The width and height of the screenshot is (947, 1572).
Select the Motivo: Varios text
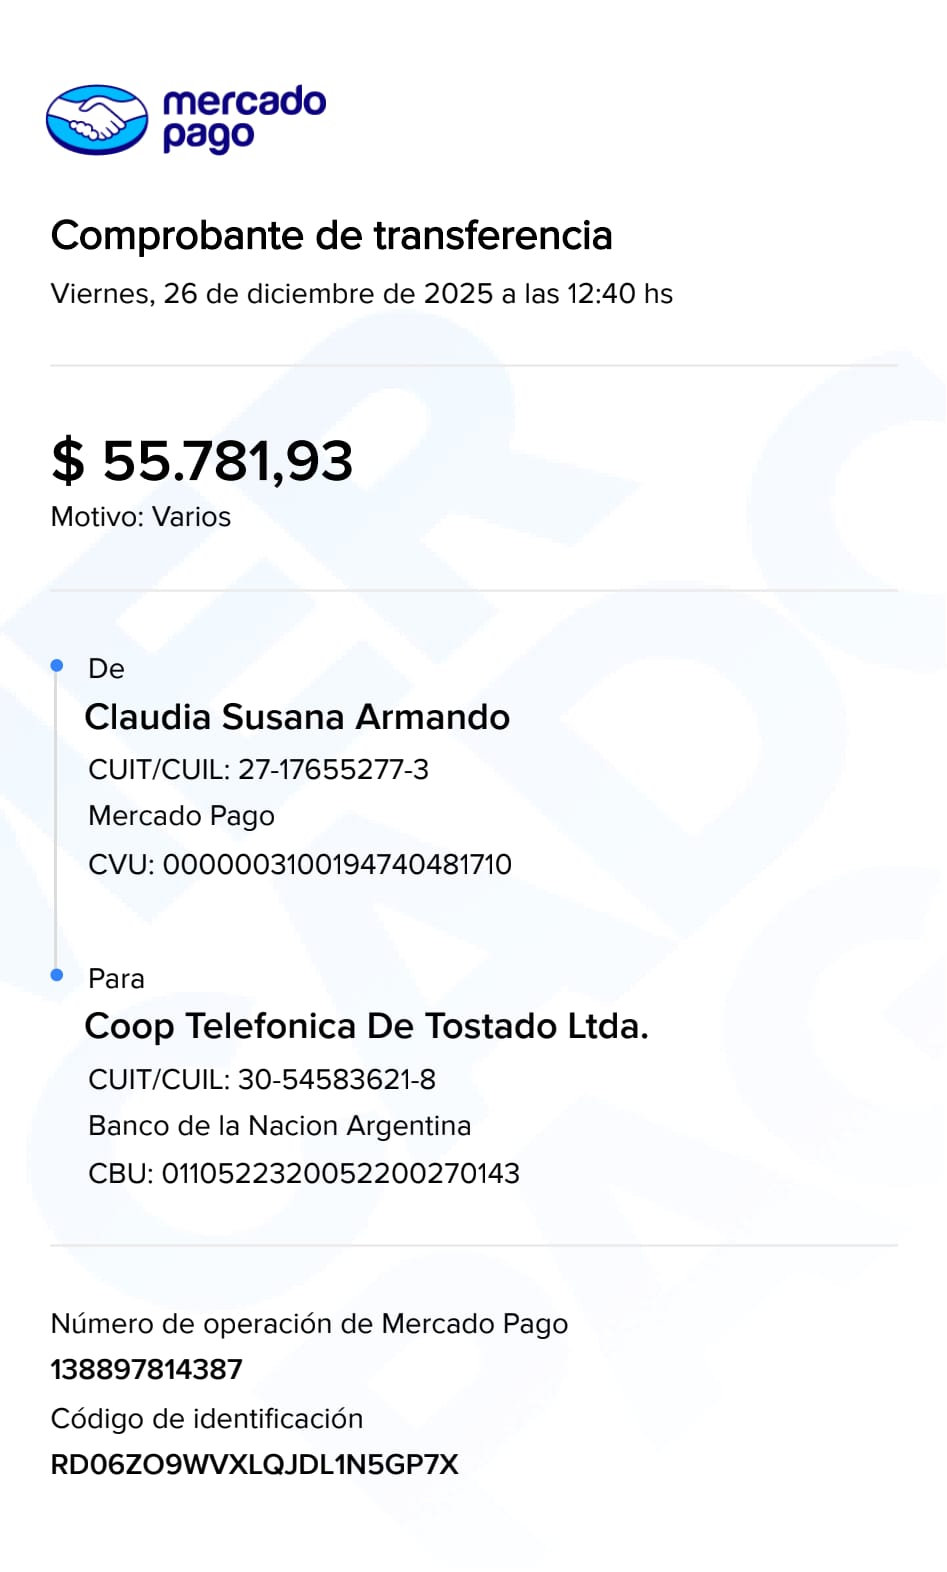(141, 517)
